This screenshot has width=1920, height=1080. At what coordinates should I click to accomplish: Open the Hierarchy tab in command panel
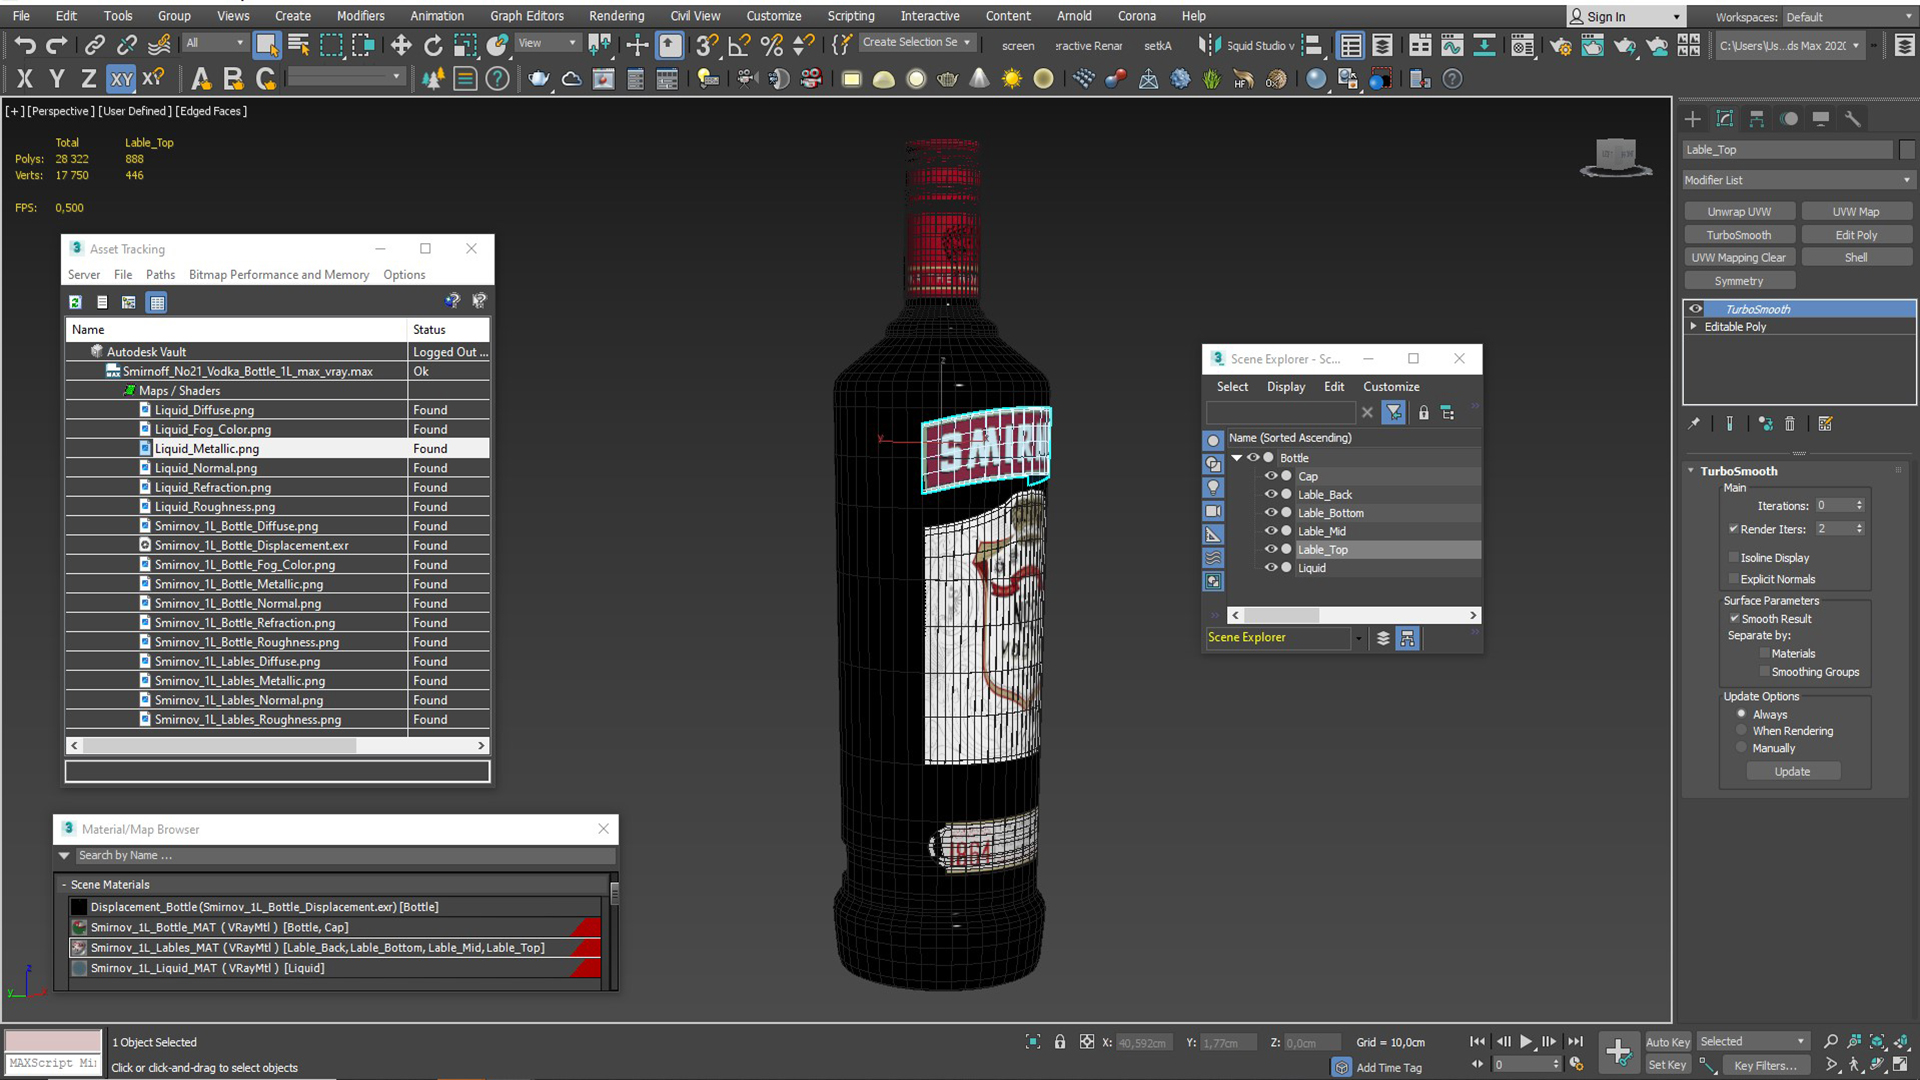coord(1756,119)
